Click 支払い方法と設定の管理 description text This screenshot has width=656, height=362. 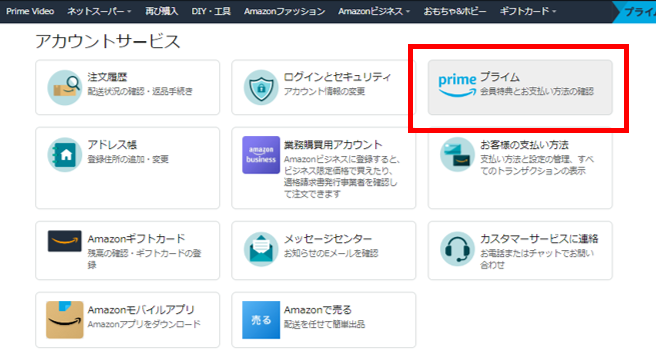(x=537, y=165)
